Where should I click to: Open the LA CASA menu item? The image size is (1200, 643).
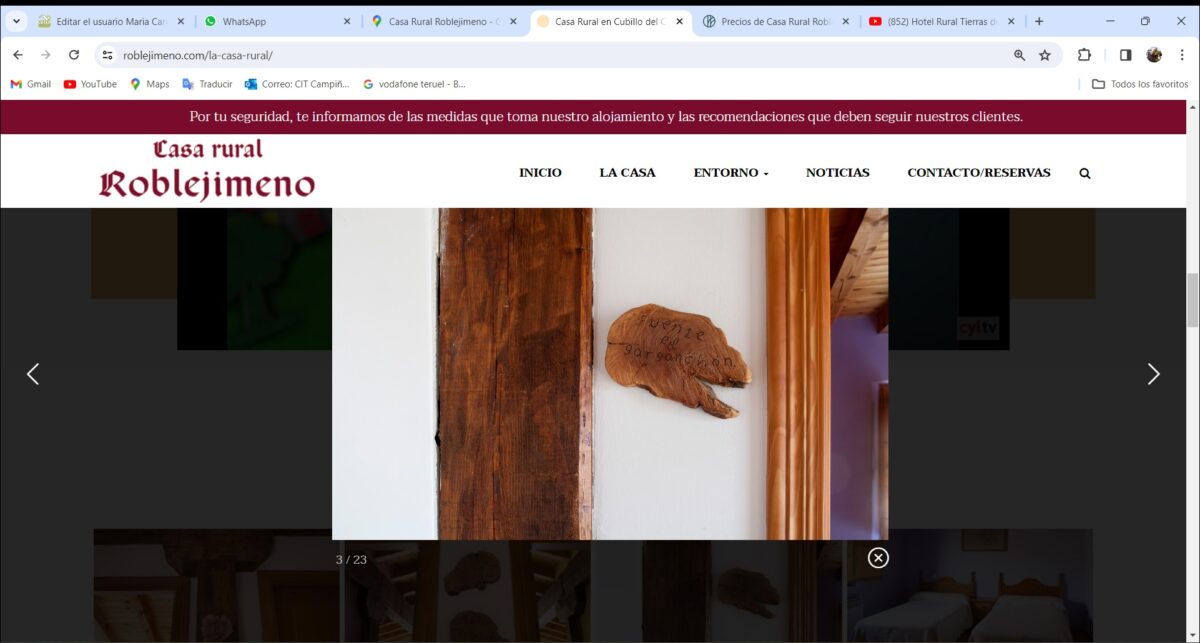[x=627, y=173]
